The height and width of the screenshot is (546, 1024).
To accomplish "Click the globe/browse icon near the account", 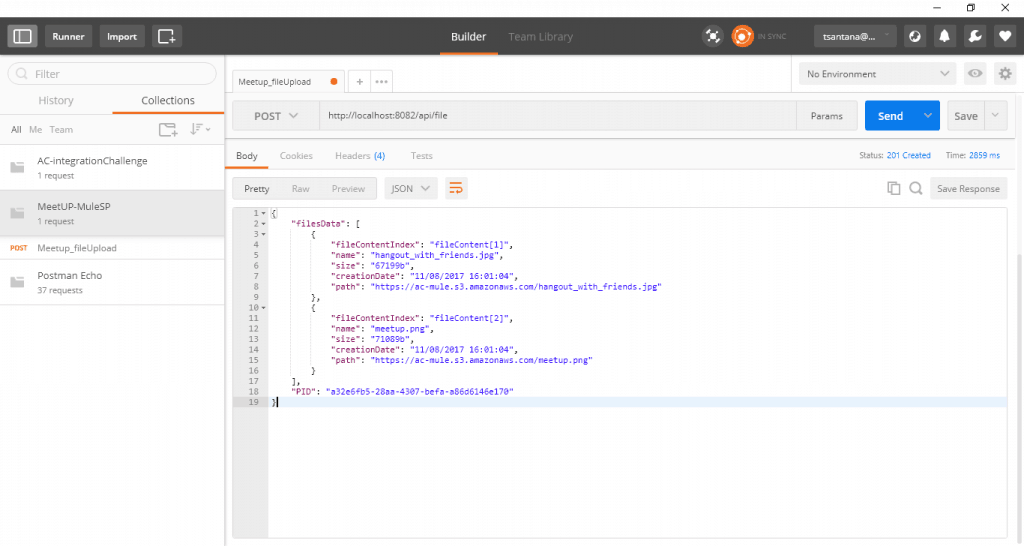I will 915,36.
